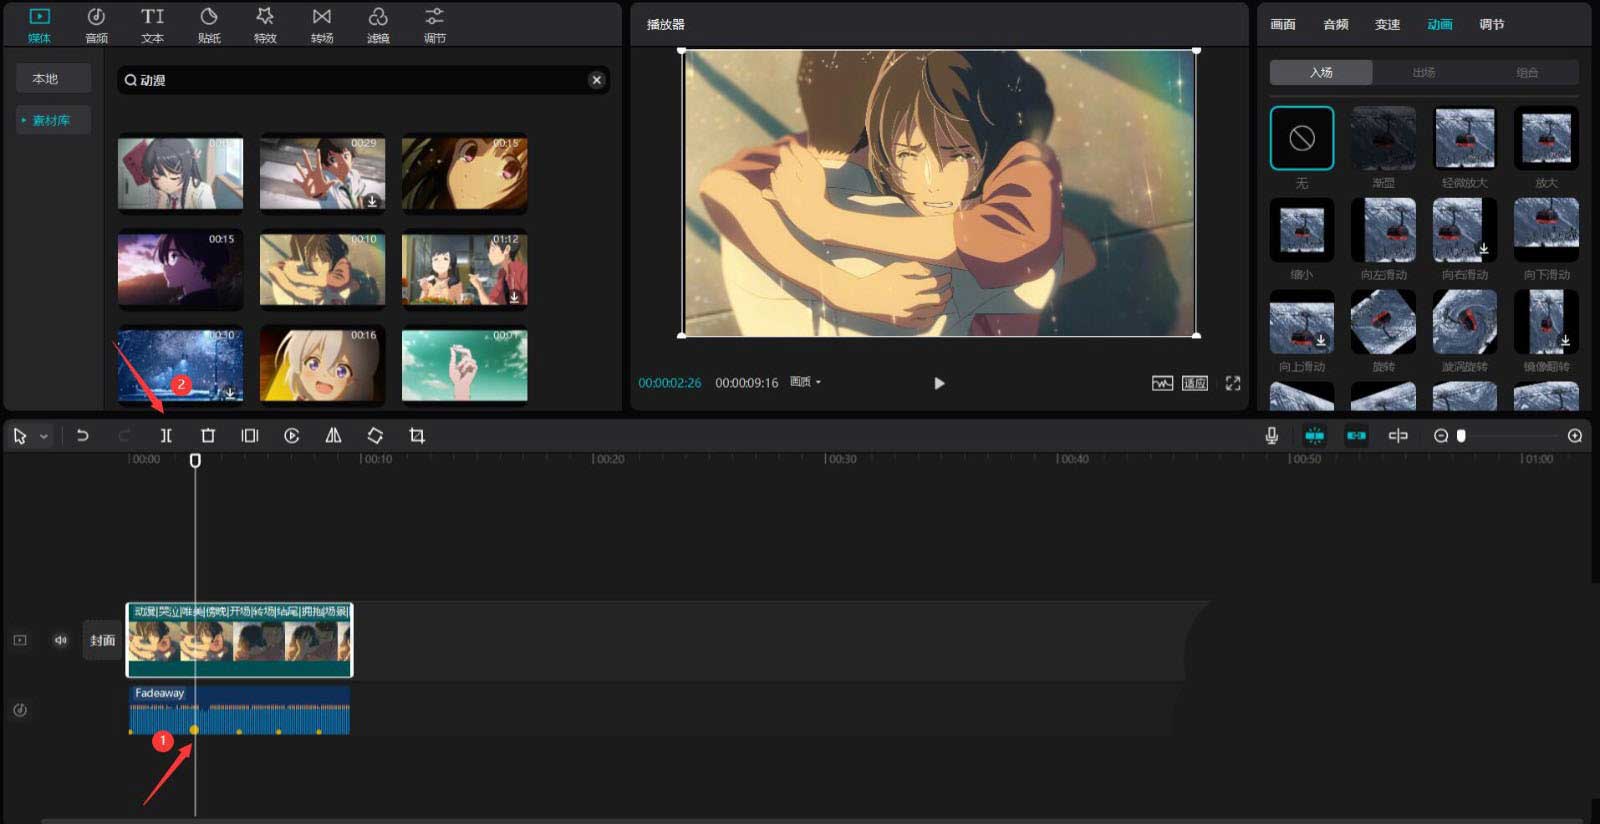Choose the 漩涡旋转 vortex rotate animation
The height and width of the screenshot is (824, 1600).
pos(1465,322)
